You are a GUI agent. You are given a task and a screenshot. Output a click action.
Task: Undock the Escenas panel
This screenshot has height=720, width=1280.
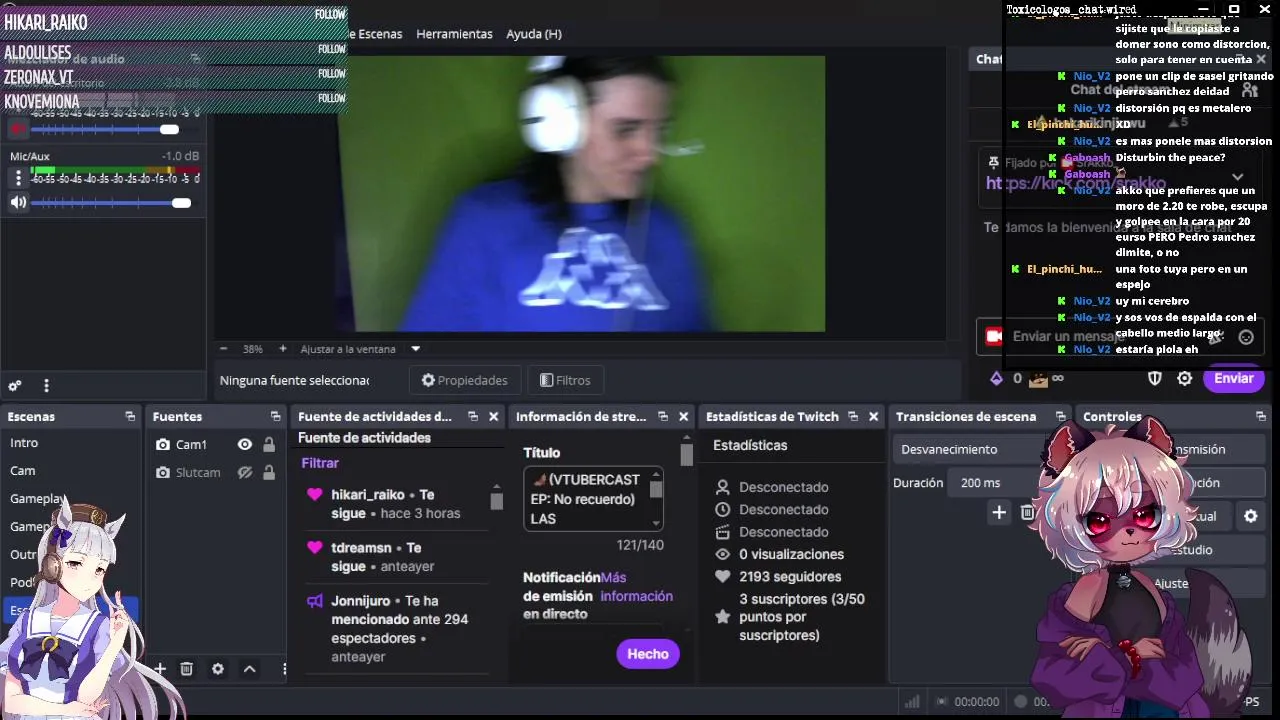click(x=130, y=416)
